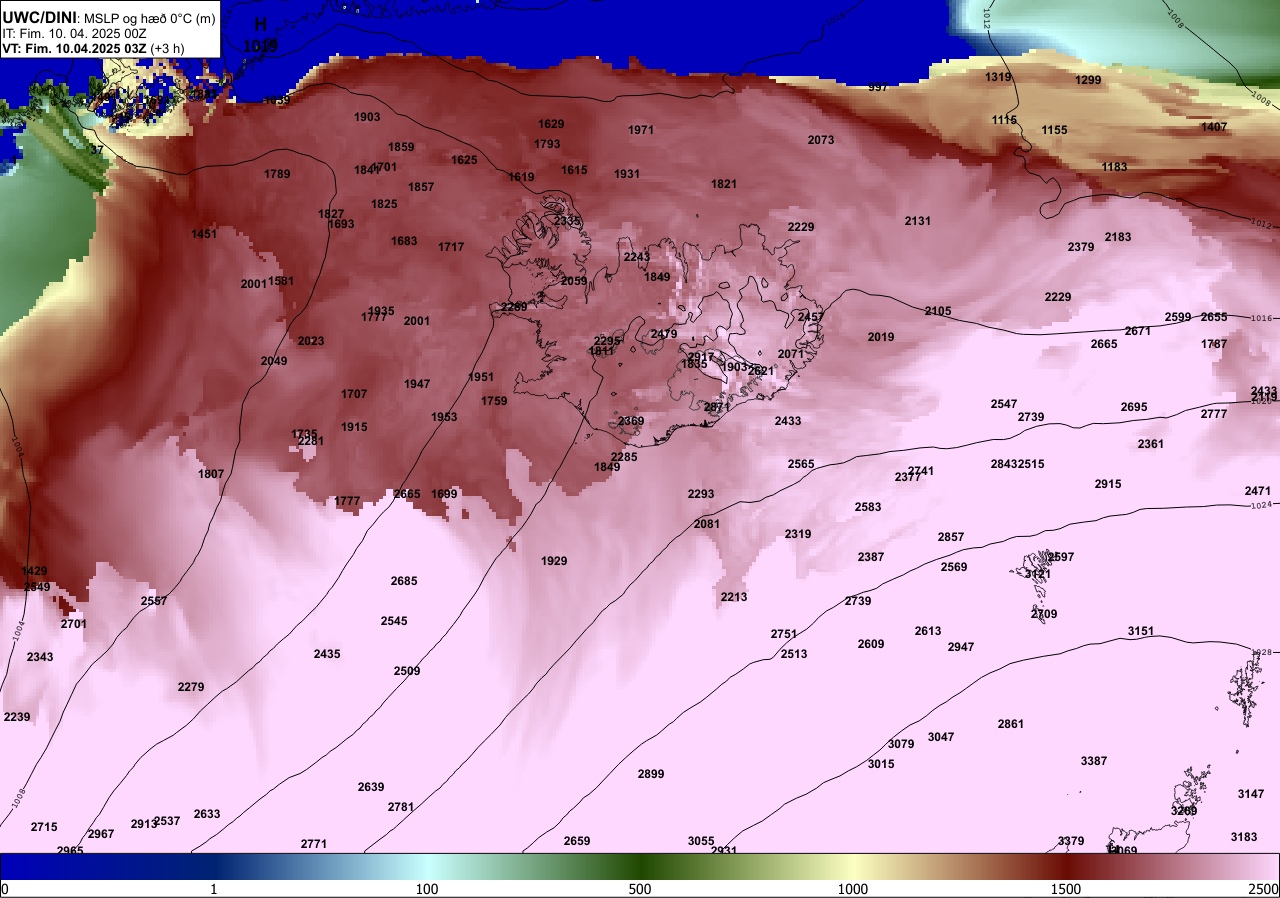Click the height value 2279
The image size is (1280, 898).
(191, 687)
